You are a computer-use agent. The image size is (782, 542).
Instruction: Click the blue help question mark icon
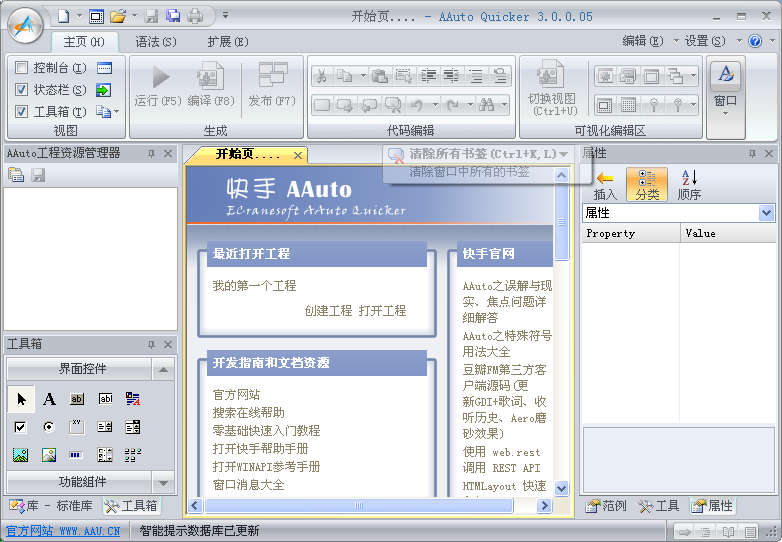point(755,41)
